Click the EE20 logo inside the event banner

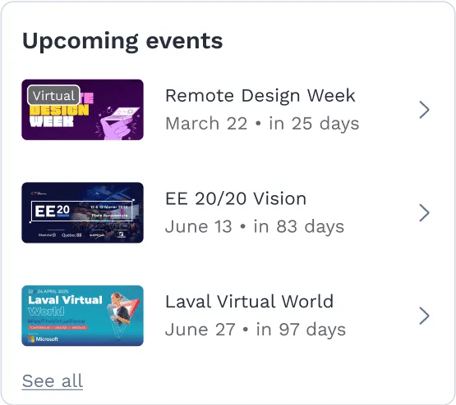click(x=52, y=211)
